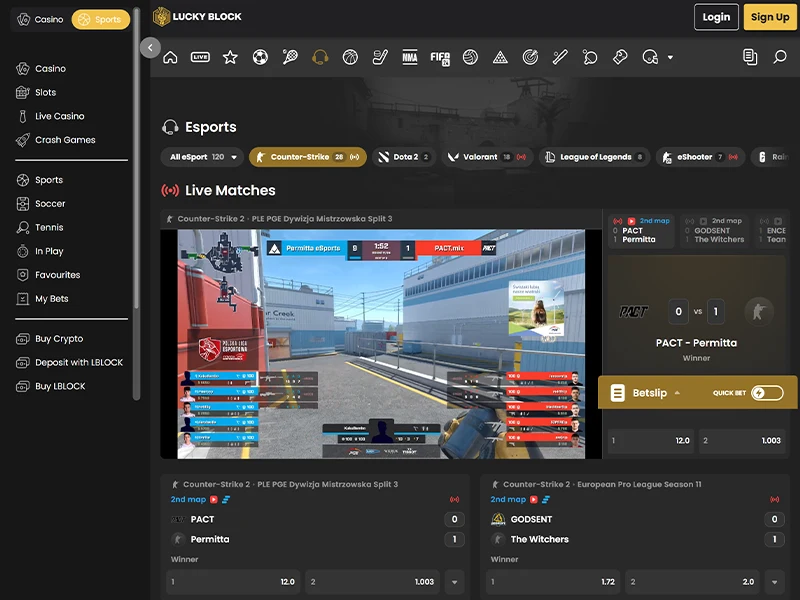Click the live stream video
Viewport: 800px width, 600px height.
coord(381,344)
